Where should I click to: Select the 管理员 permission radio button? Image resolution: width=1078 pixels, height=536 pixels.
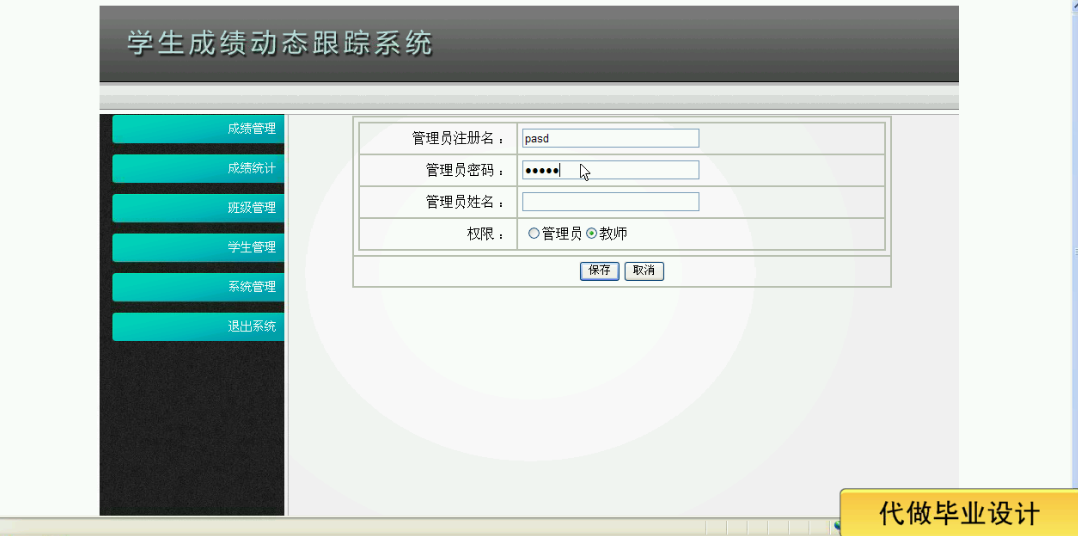(534, 234)
